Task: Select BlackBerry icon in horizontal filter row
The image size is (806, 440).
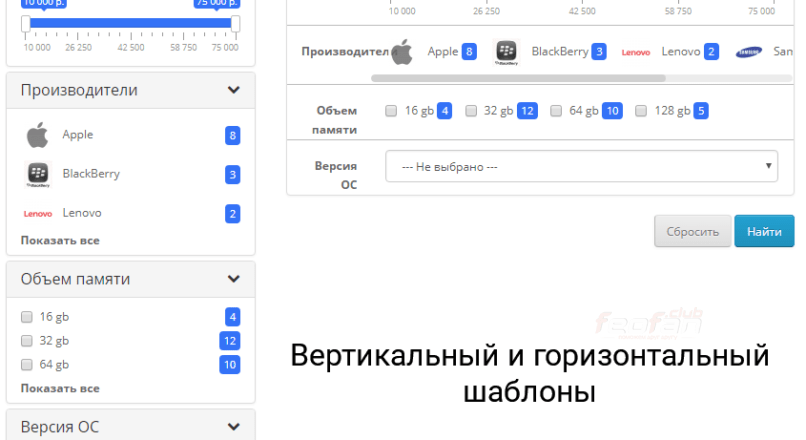Action: pos(506,52)
